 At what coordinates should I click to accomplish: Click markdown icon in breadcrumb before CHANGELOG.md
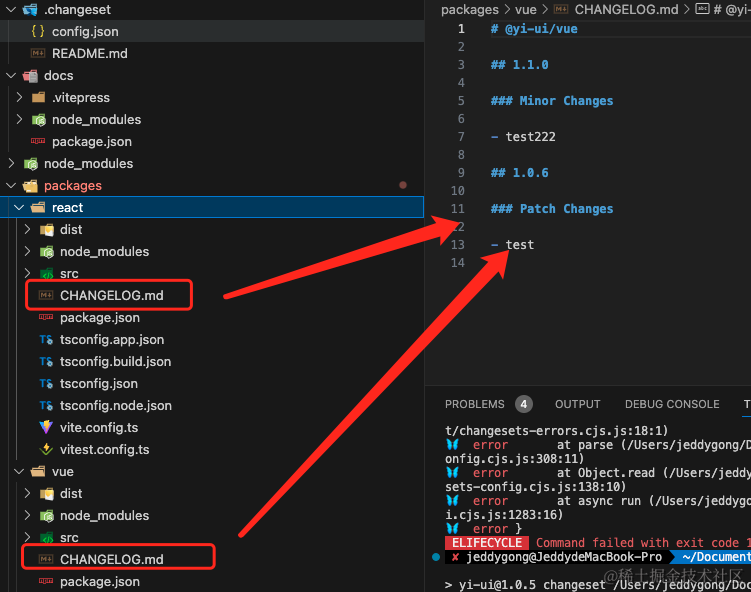(561, 9)
